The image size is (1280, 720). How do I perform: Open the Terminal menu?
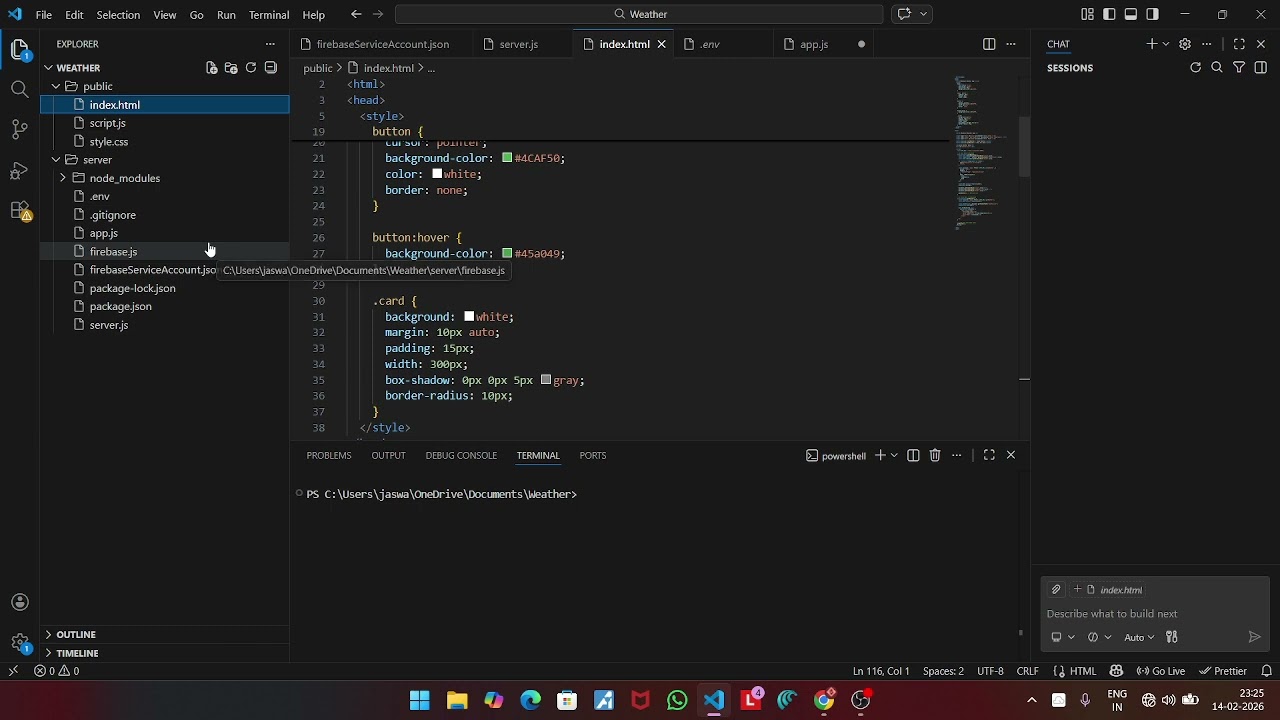pyautogui.click(x=269, y=15)
